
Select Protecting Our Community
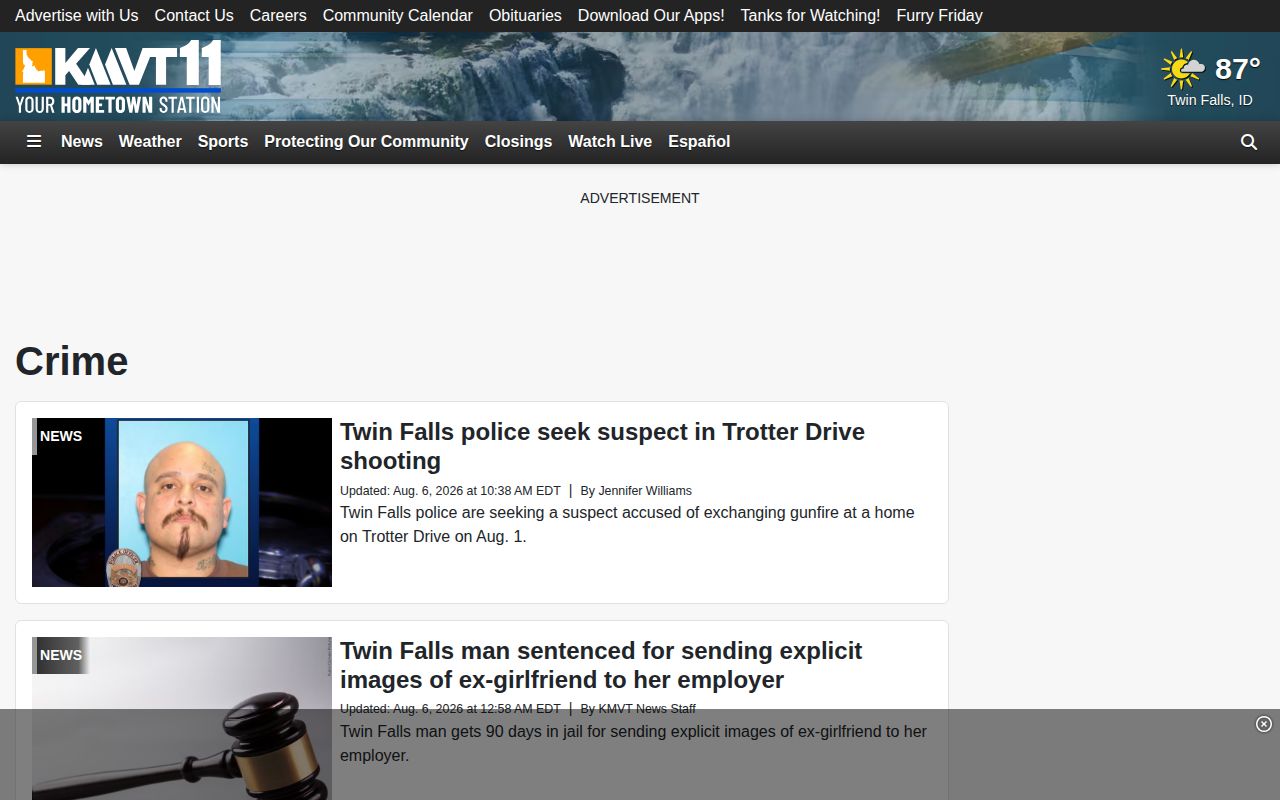[x=366, y=142]
